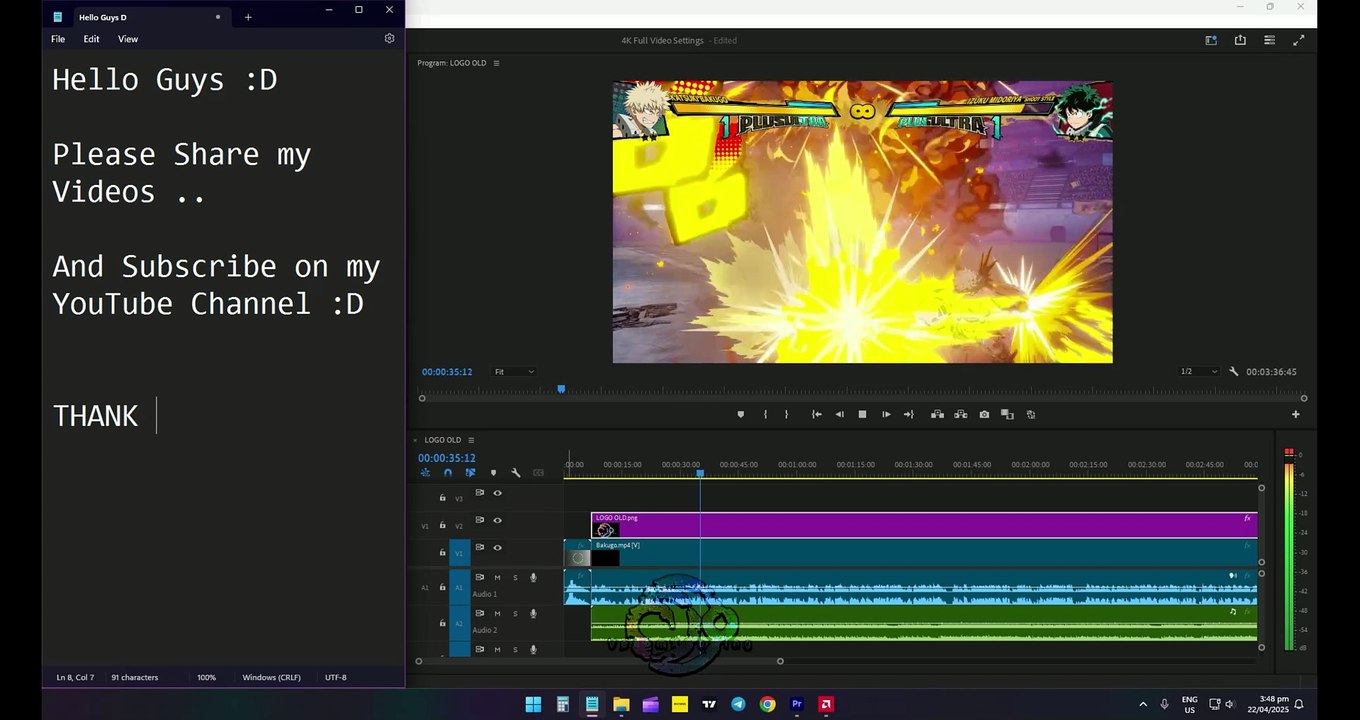This screenshot has width=1360, height=720.
Task: Toggle sync lock on Audio 1 track
Action: click(479, 577)
